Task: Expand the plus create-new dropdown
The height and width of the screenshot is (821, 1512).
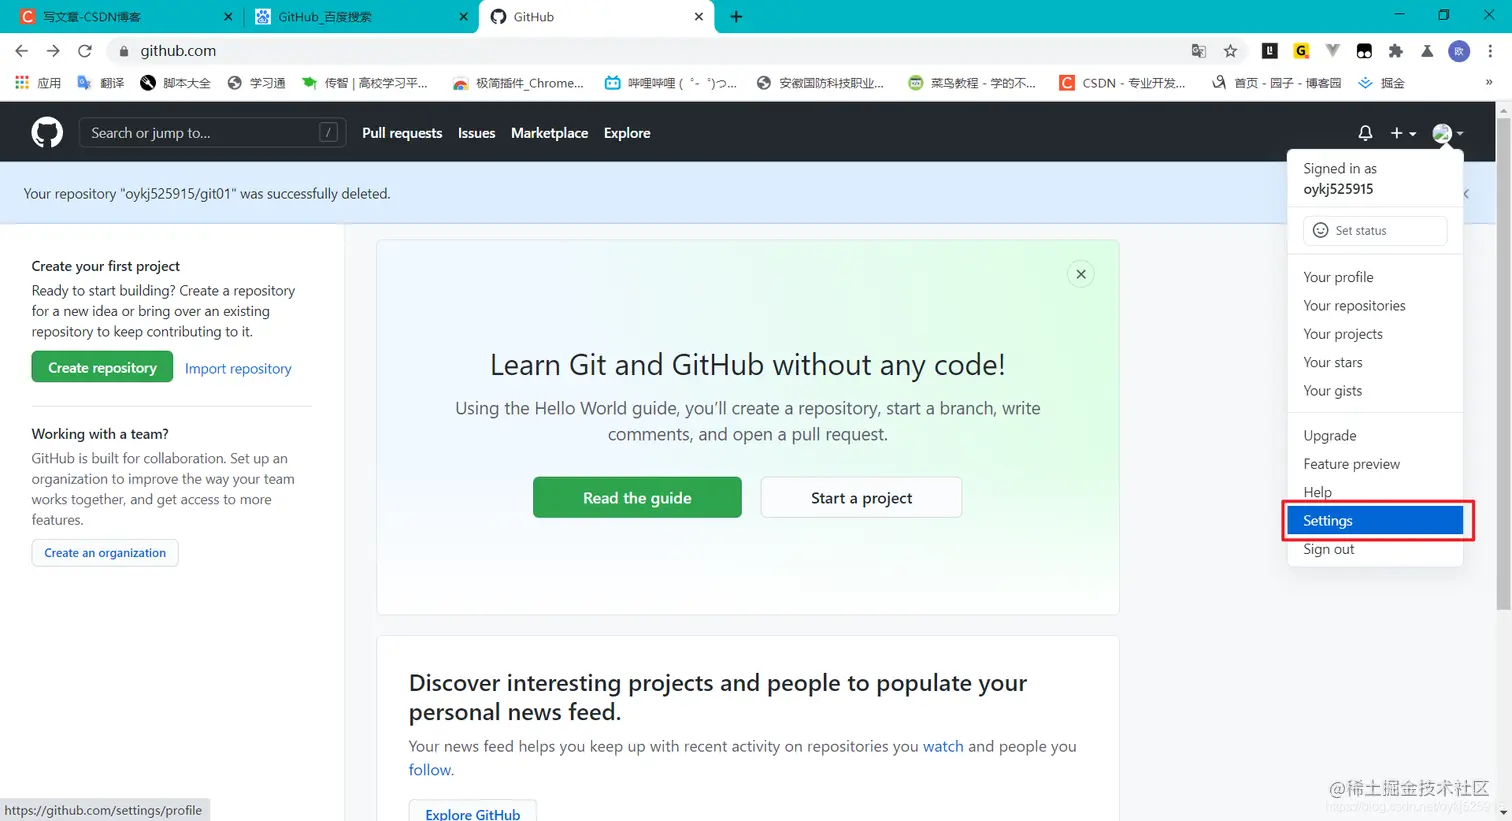Action: (x=1403, y=133)
